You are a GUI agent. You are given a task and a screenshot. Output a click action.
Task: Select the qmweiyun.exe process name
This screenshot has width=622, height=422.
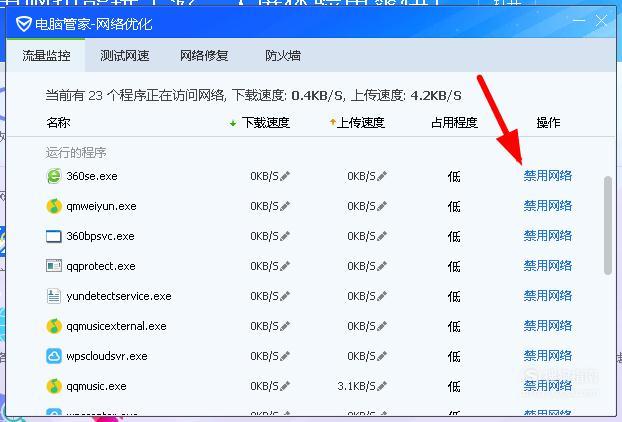[x=101, y=206]
